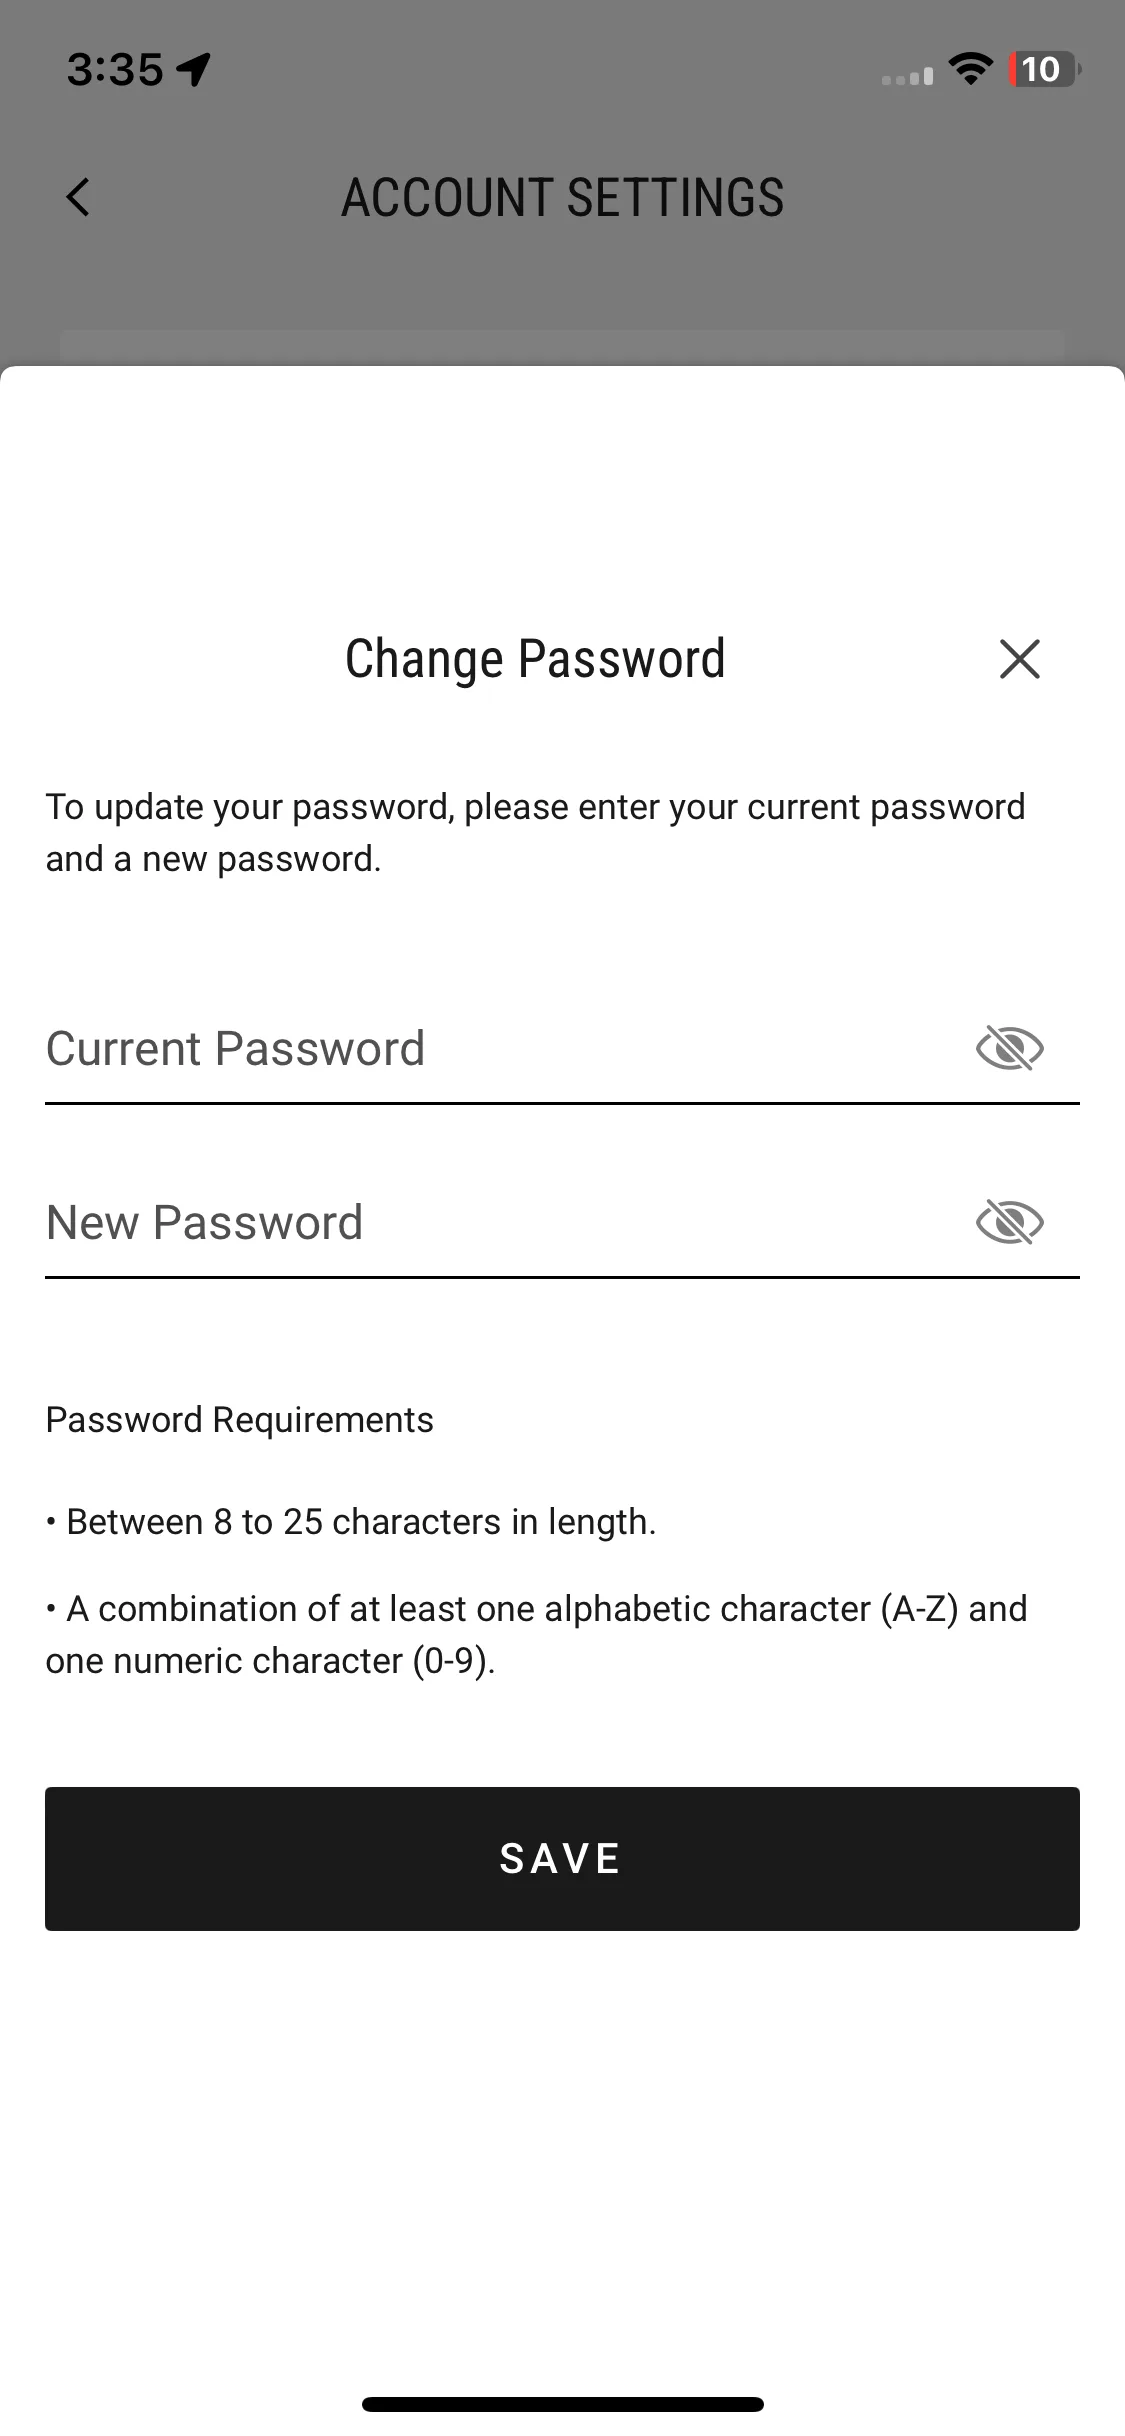Tap the Change Password dialog title
The width and height of the screenshot is (1125, 2436).
[x=535, y=659]
